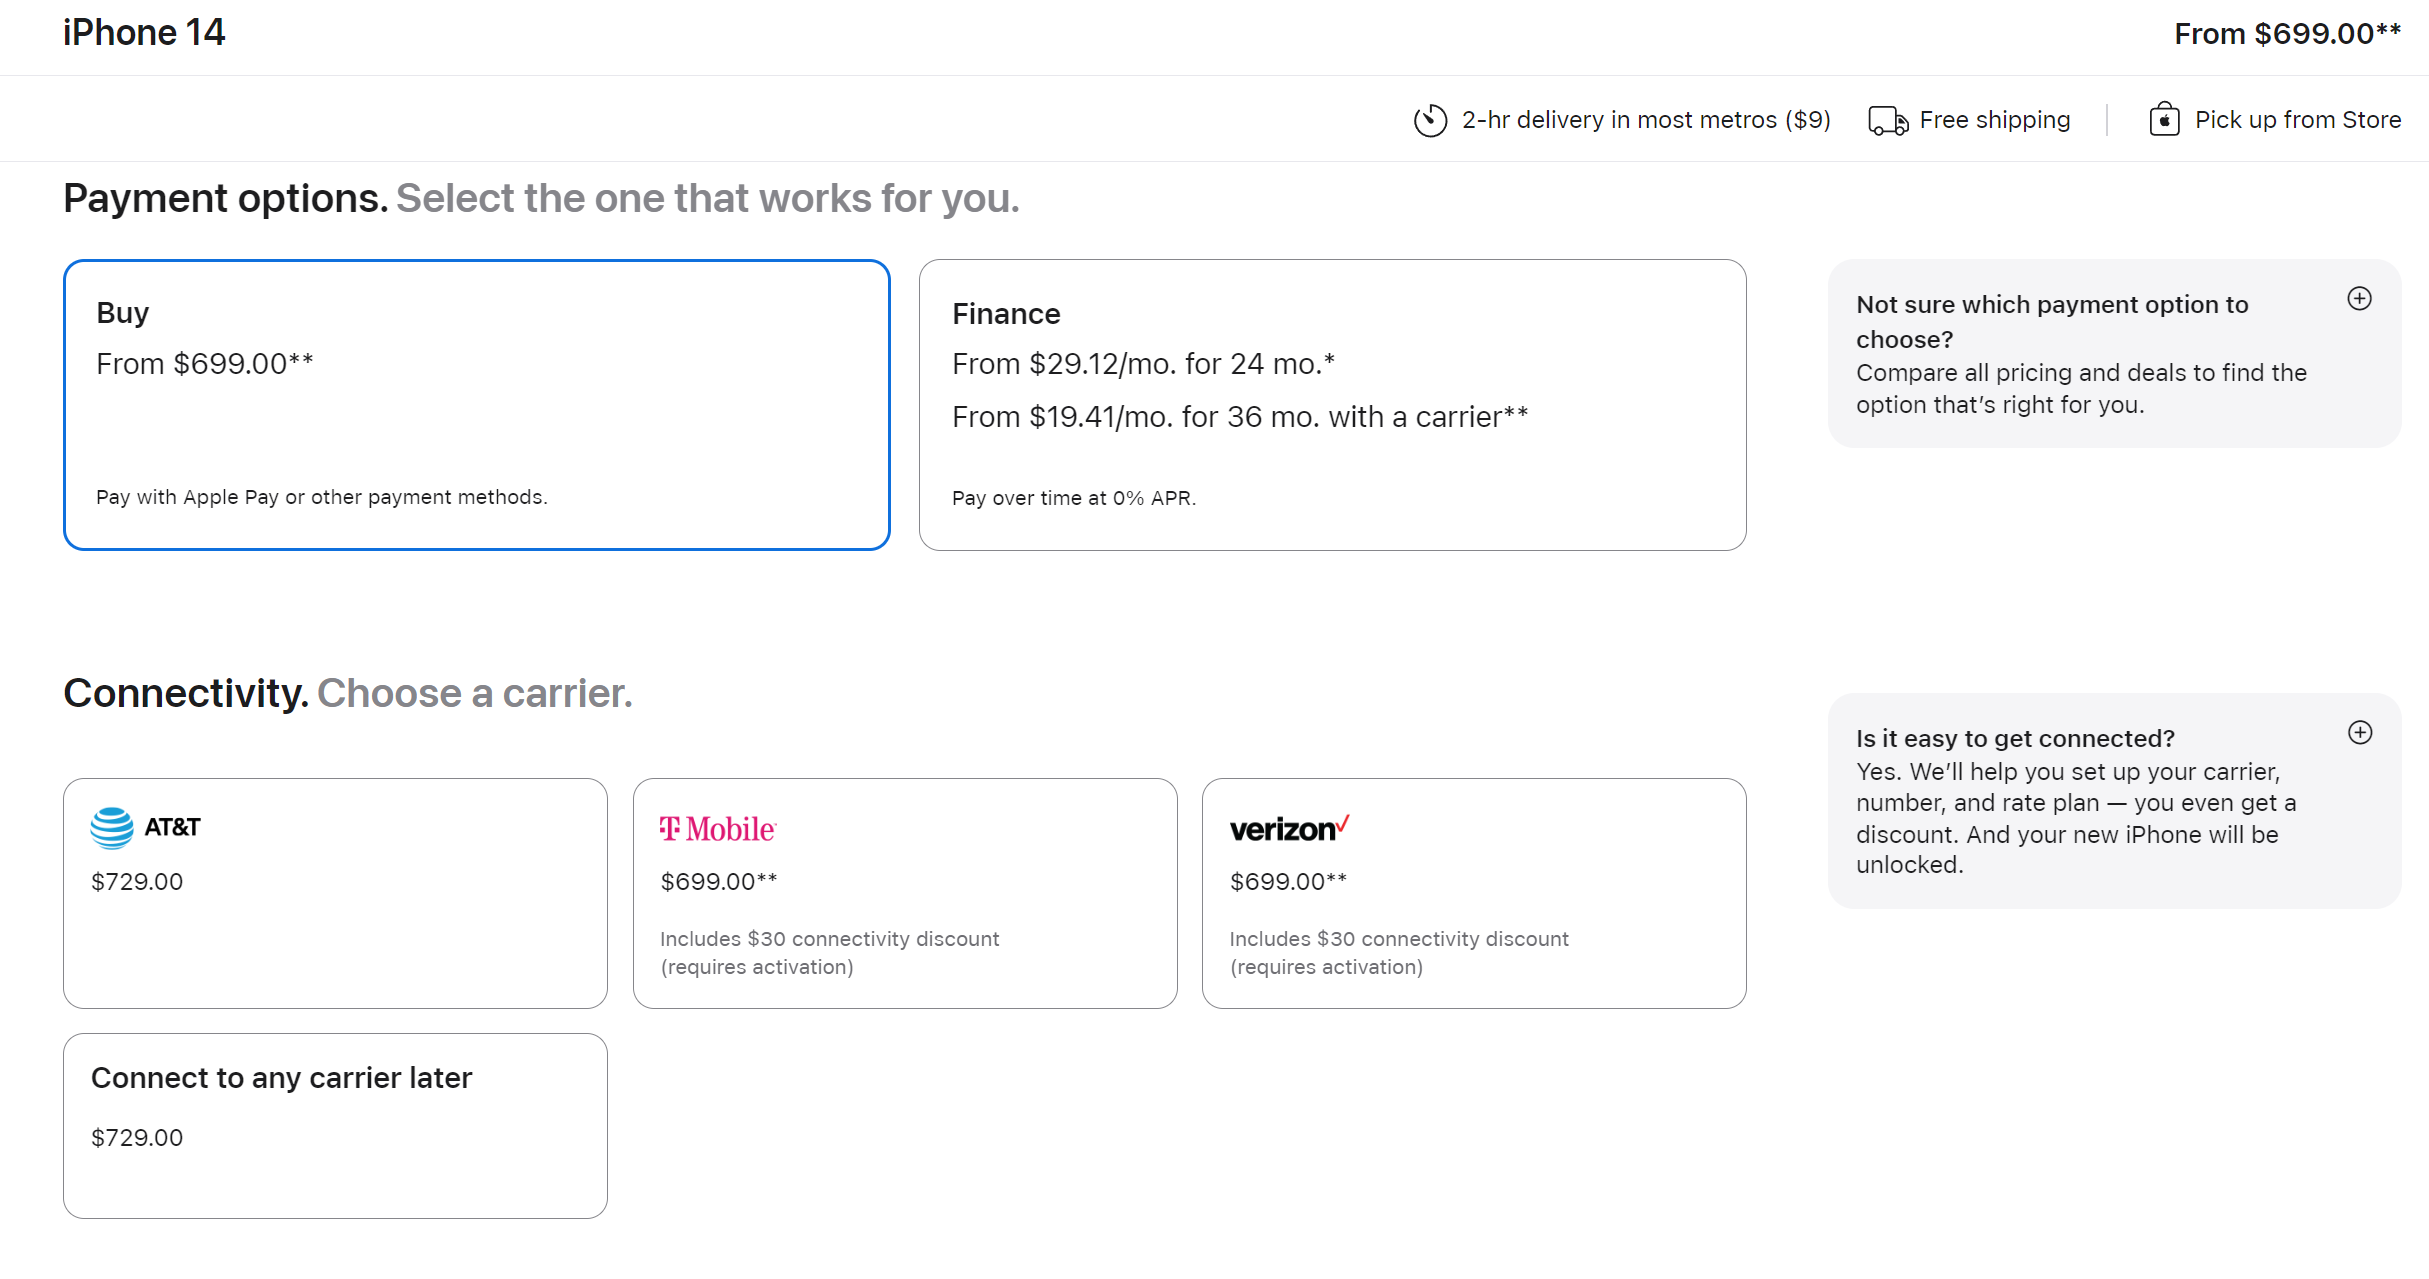Select the Buy payment option

pos(477,405)
